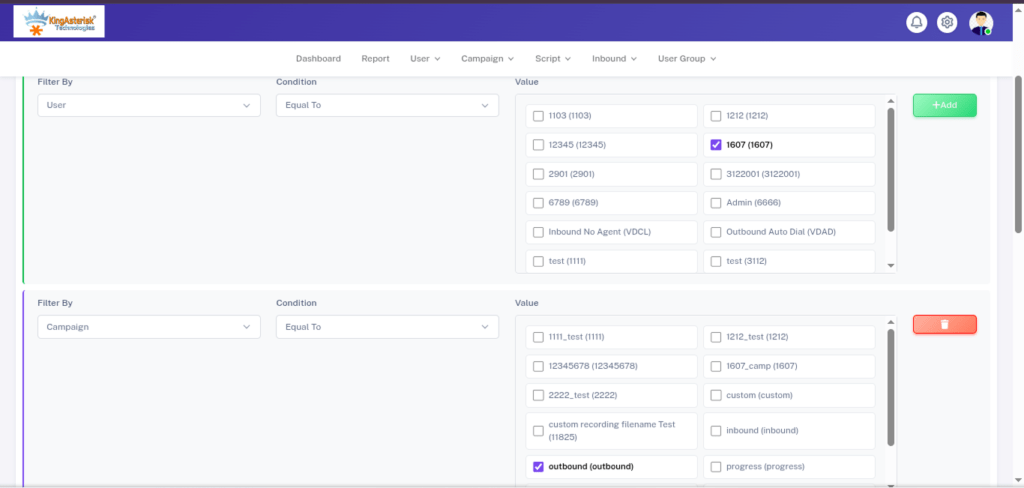This screenshot has height=488, width=1024.
Task: Open the Campaign menu in navigation
Action: point(487,59)
